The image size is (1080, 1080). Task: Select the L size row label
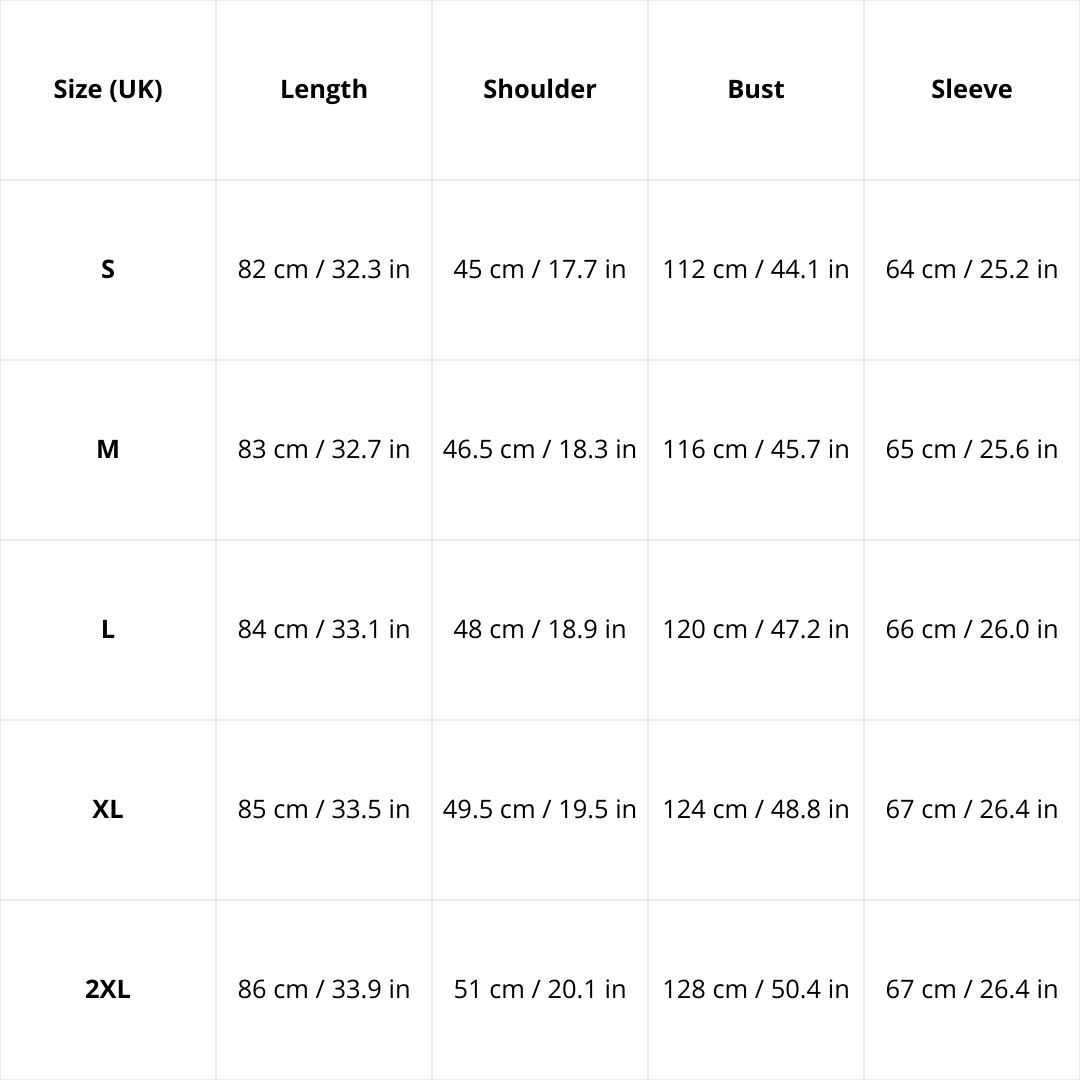[x=108, y=629]
